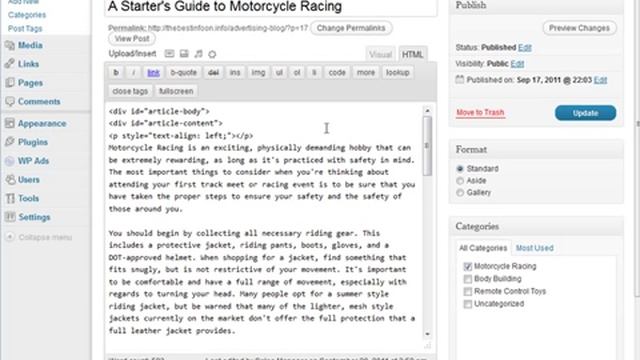Click the calendar icon beside Published on
The width and height of the screenshot is (640, 360).
click(460, 80)
